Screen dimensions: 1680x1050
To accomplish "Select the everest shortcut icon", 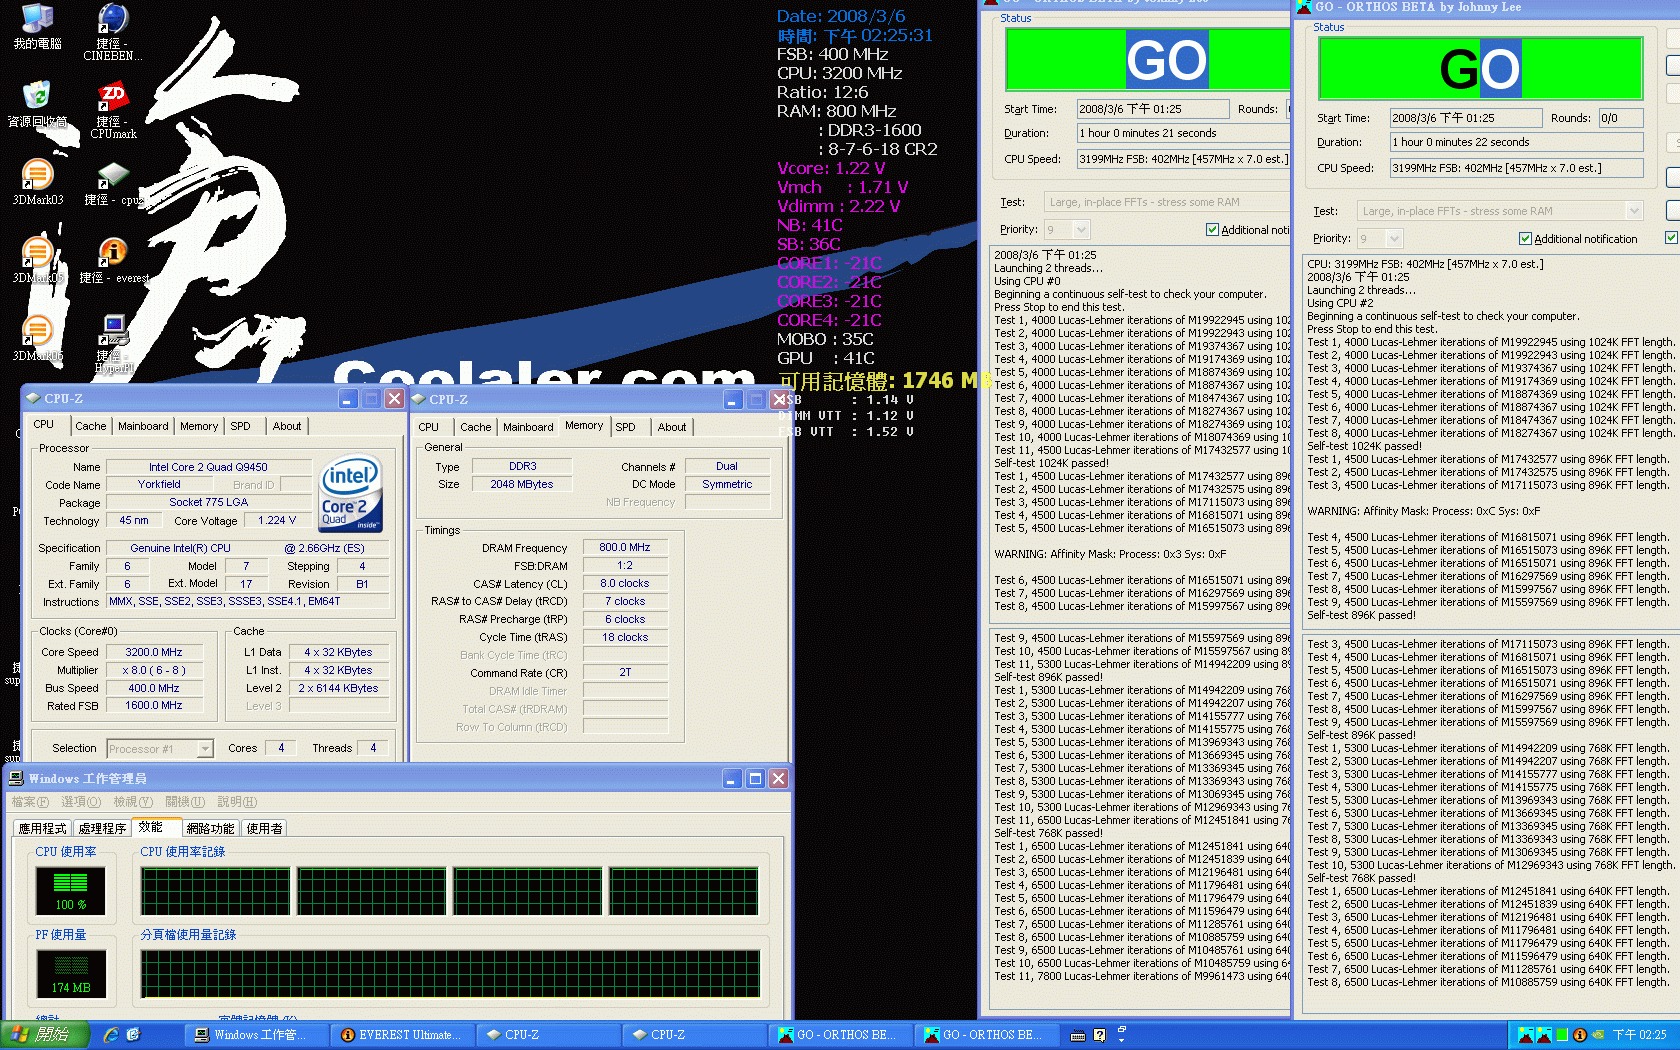I will coord(112,259).
